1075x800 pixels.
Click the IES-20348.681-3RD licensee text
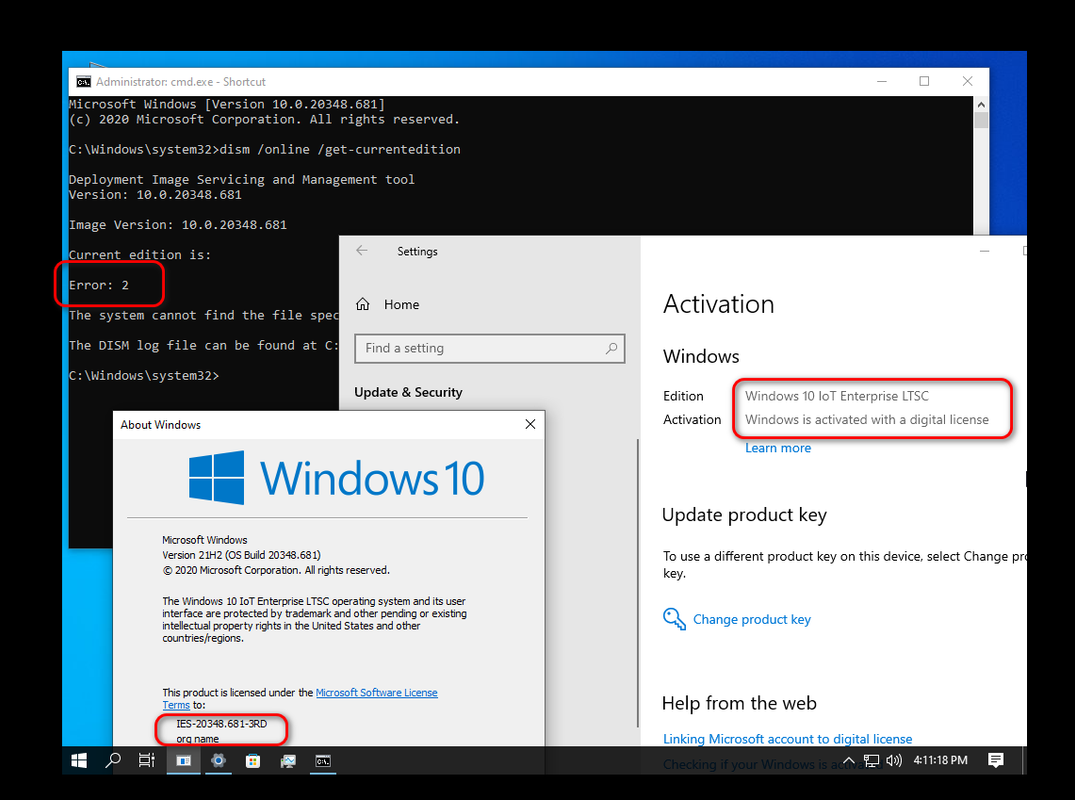pos(221,724)
